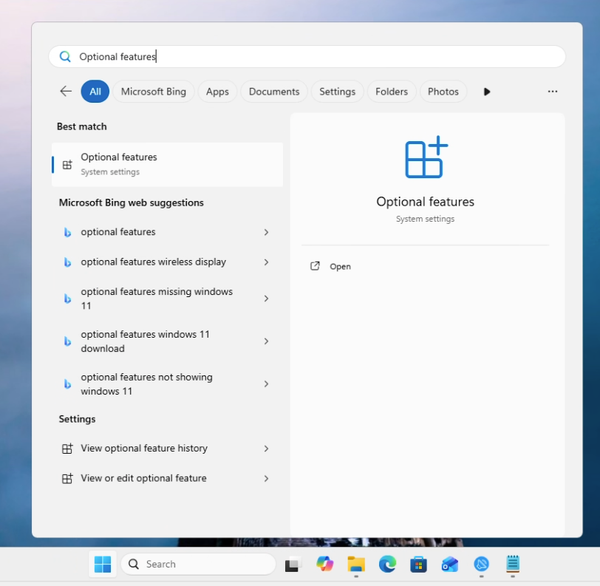The height and width of the screenshot is (586, 600).
Task: Open File Explorer from the taskbar
Action: (356, 564)
